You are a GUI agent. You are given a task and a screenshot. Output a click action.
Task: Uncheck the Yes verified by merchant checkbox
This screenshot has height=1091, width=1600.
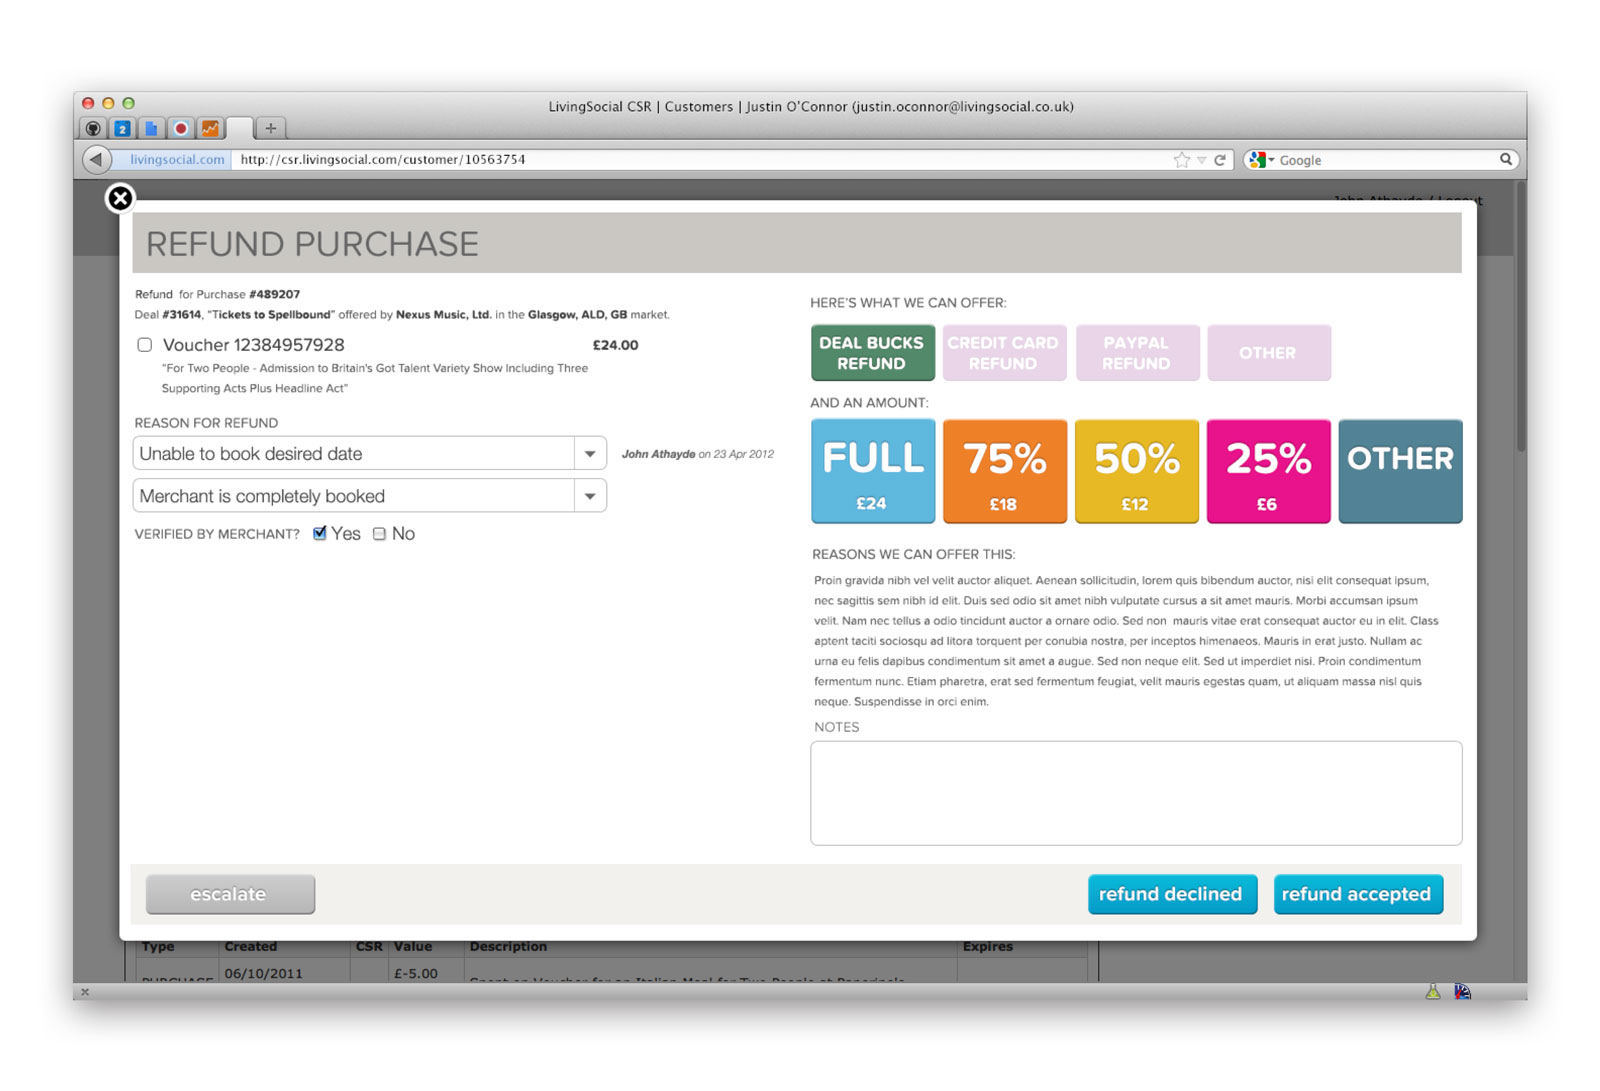(x=320, y=533)
